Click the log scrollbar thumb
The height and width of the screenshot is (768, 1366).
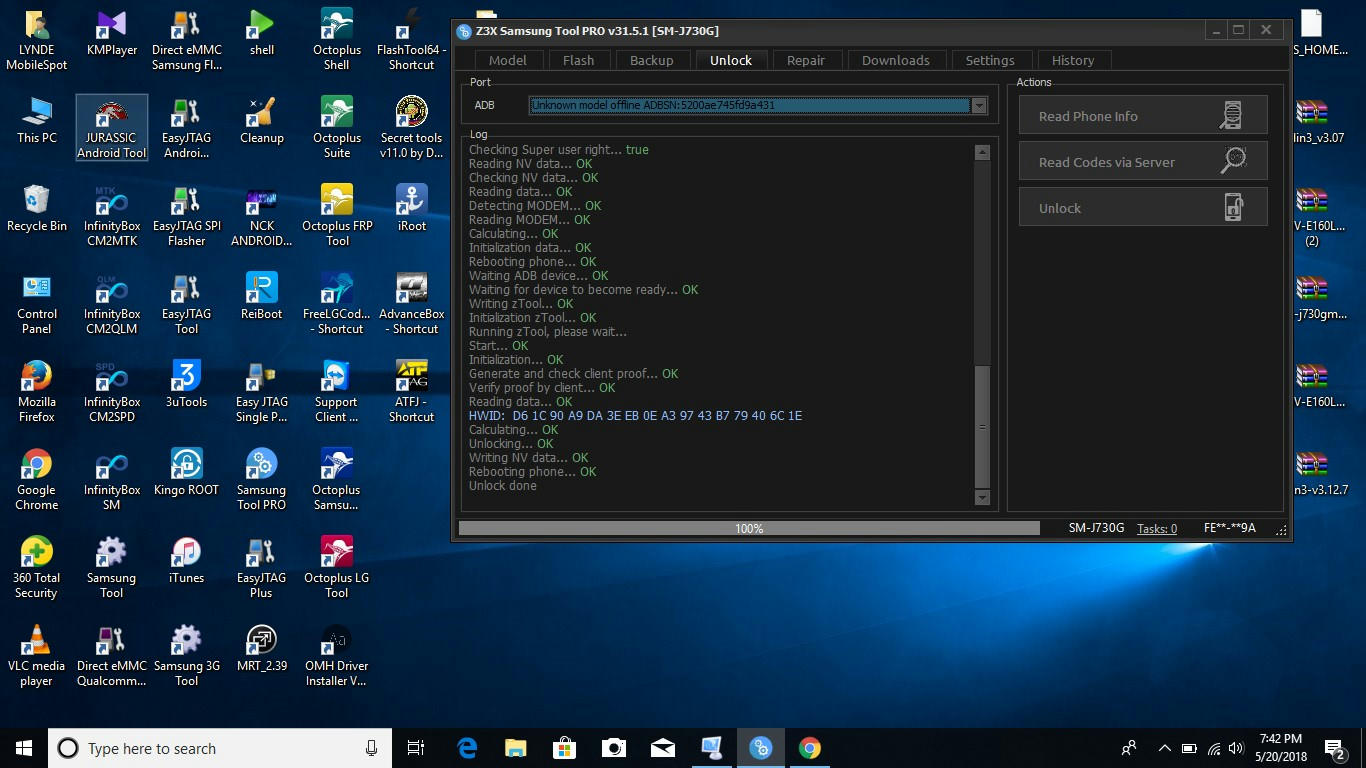982,426
